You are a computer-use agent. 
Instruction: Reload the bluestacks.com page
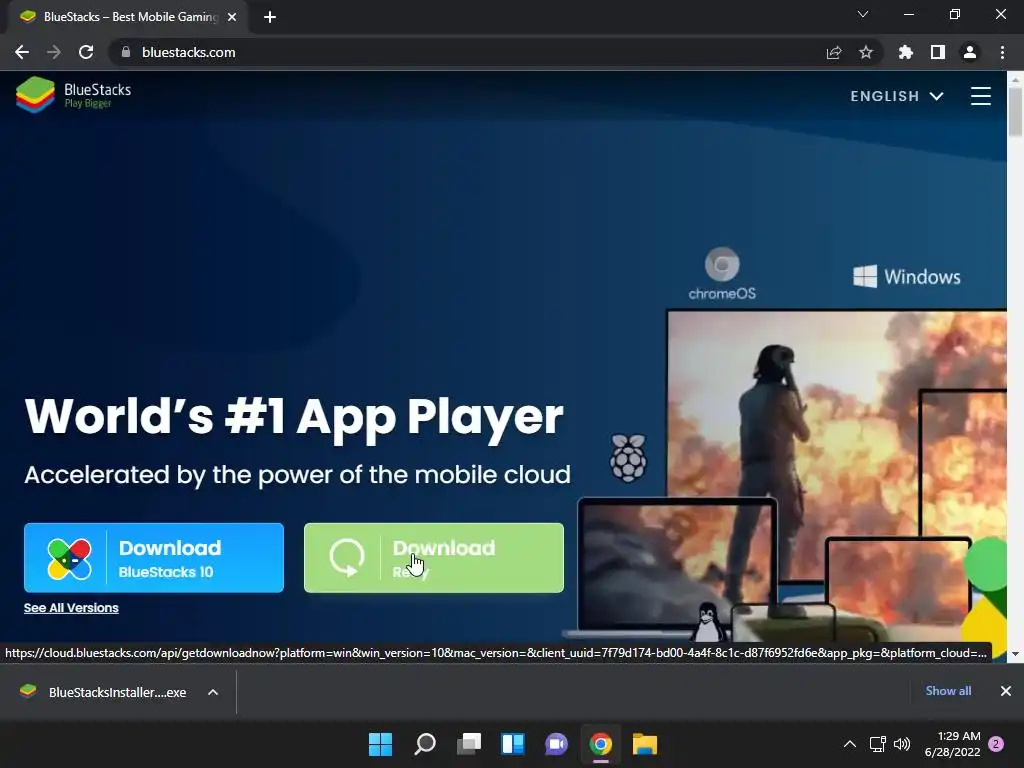point(86,52)
